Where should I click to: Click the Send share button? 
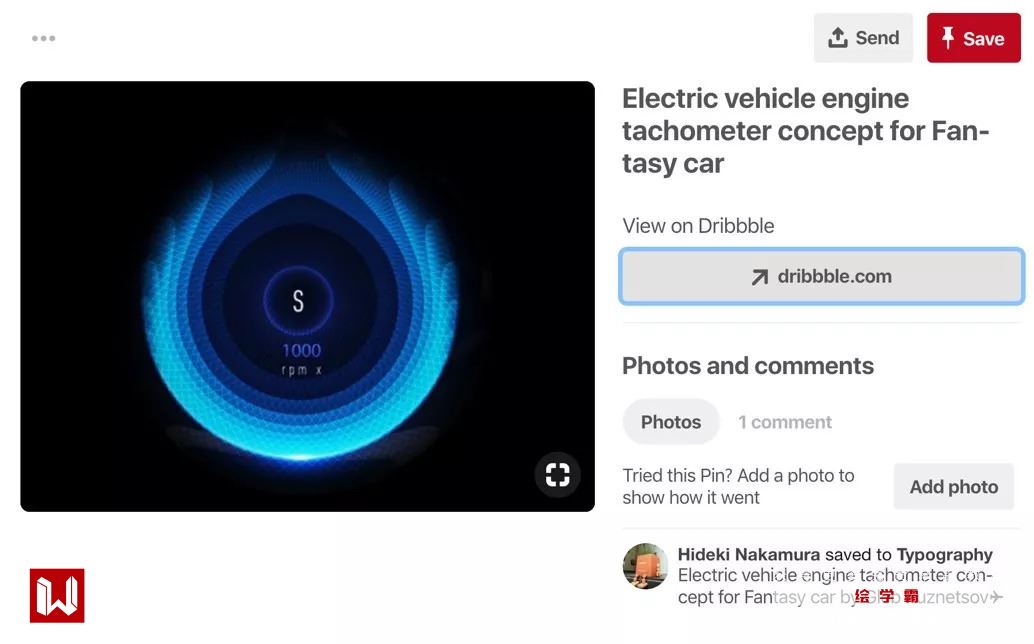pyautogui.click(x=863, y=38)
